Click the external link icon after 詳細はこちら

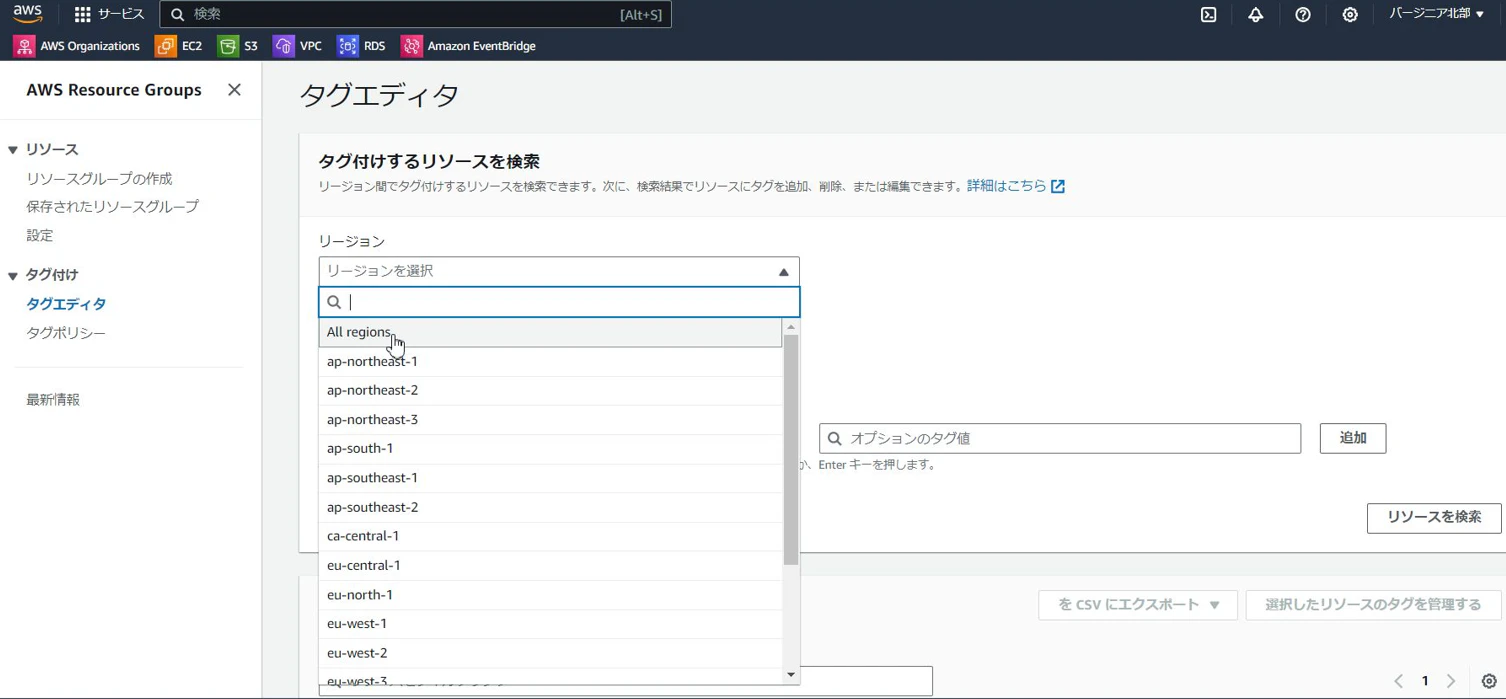click(1058, 186)
